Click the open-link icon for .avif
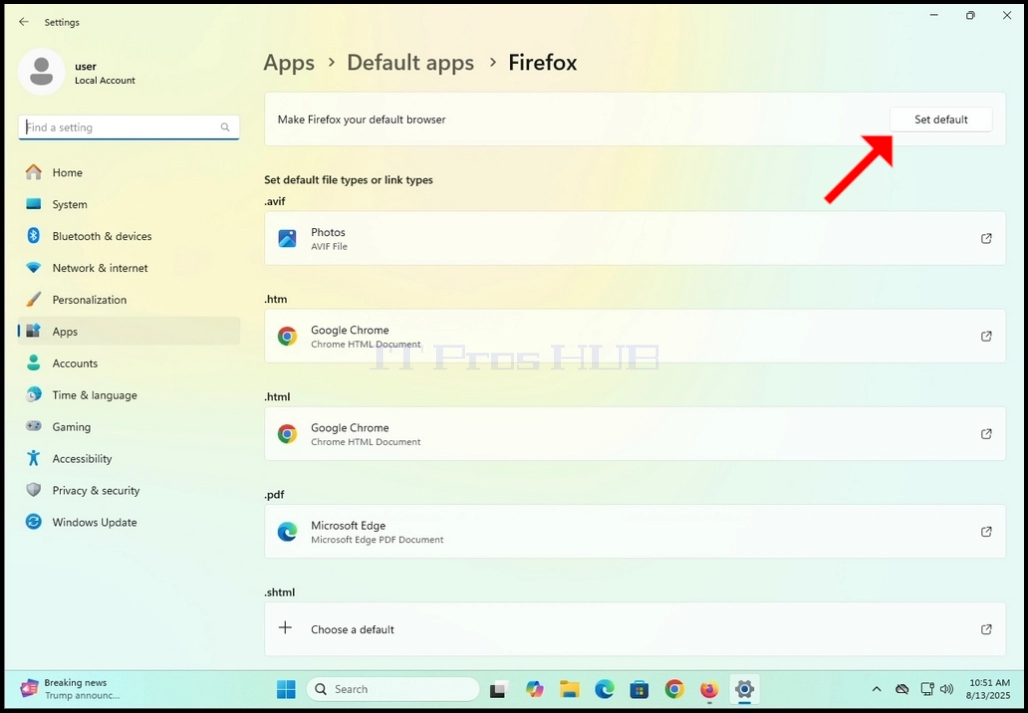The height and width of the screenshot is (713, 1028). click(985, 239)
